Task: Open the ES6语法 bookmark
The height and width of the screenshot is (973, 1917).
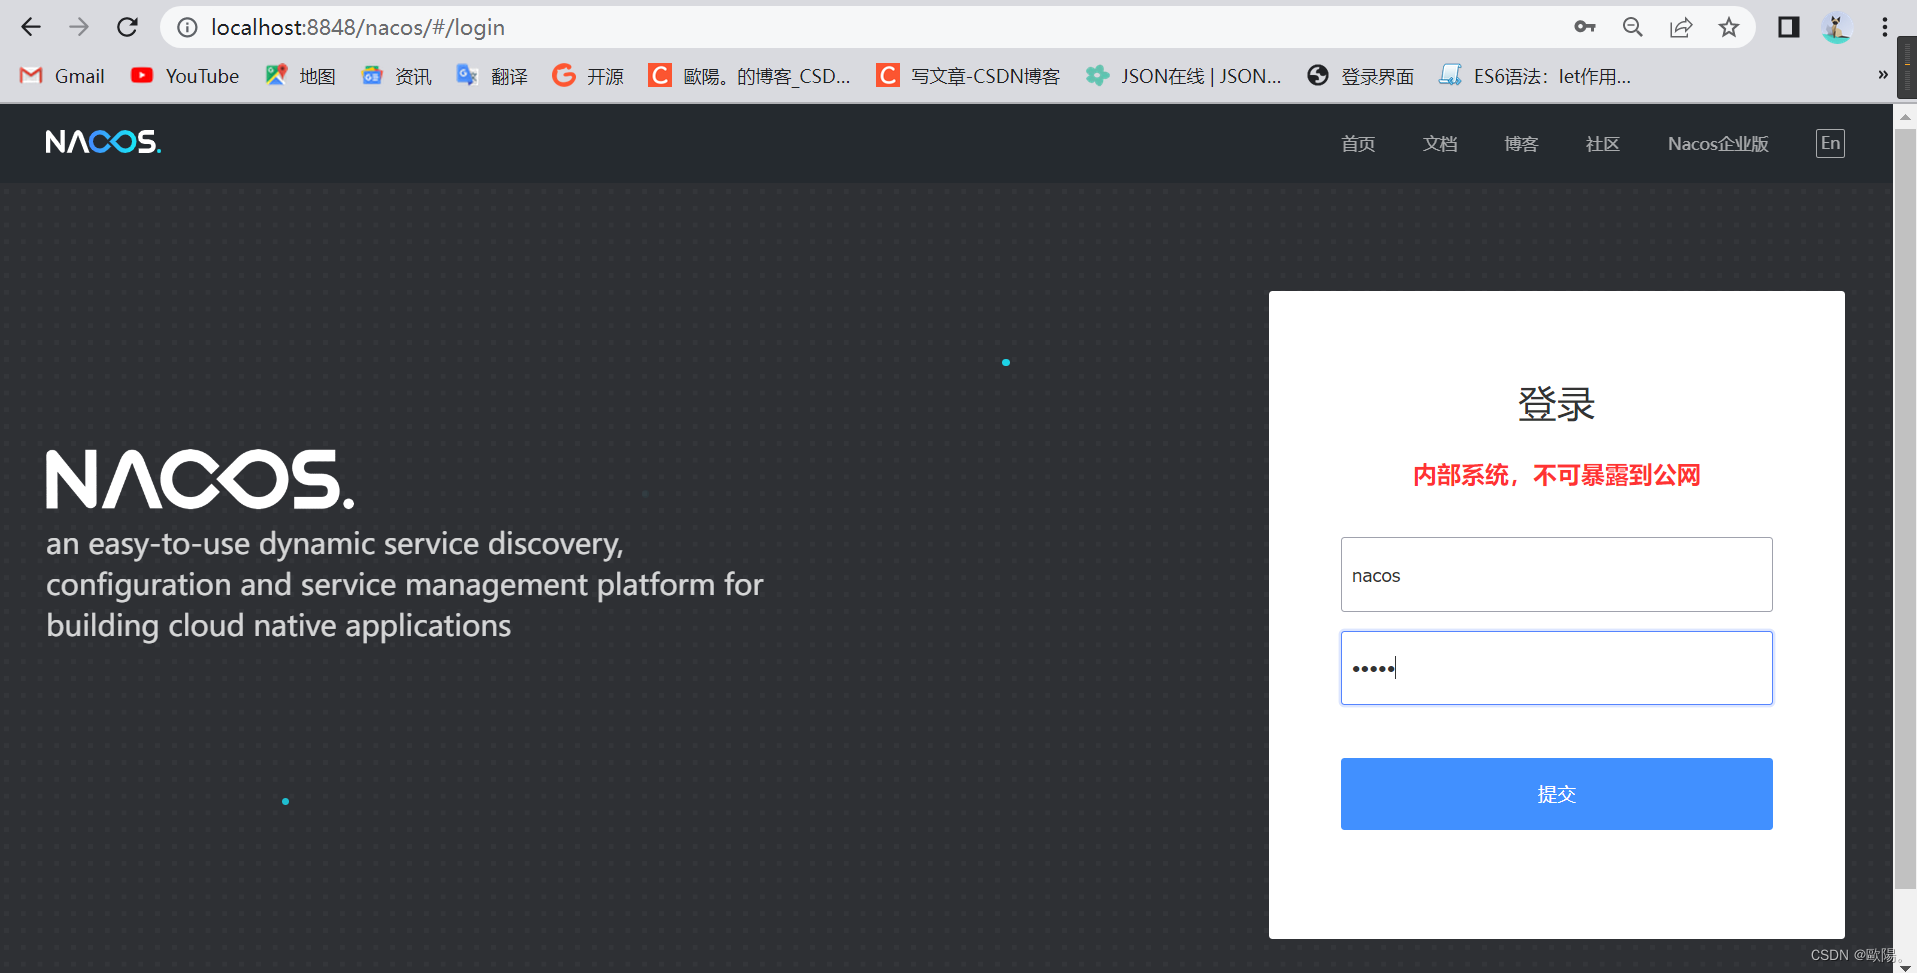Action: click(x=1535, y=76)
